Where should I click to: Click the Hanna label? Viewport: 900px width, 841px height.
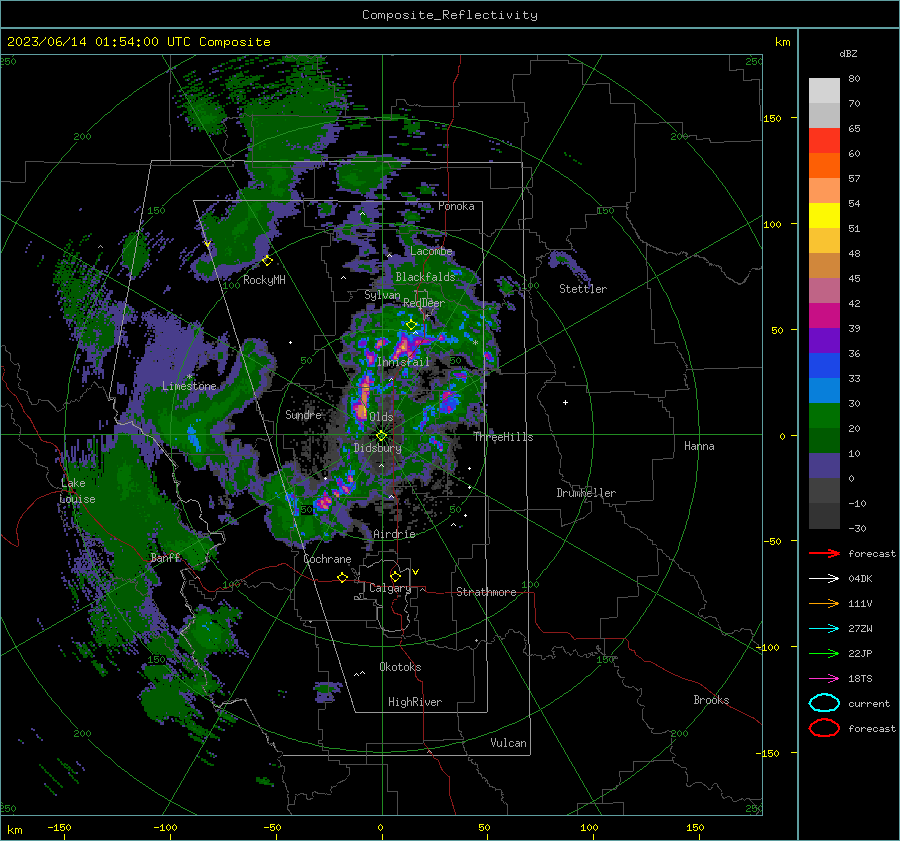click(699, 446)
